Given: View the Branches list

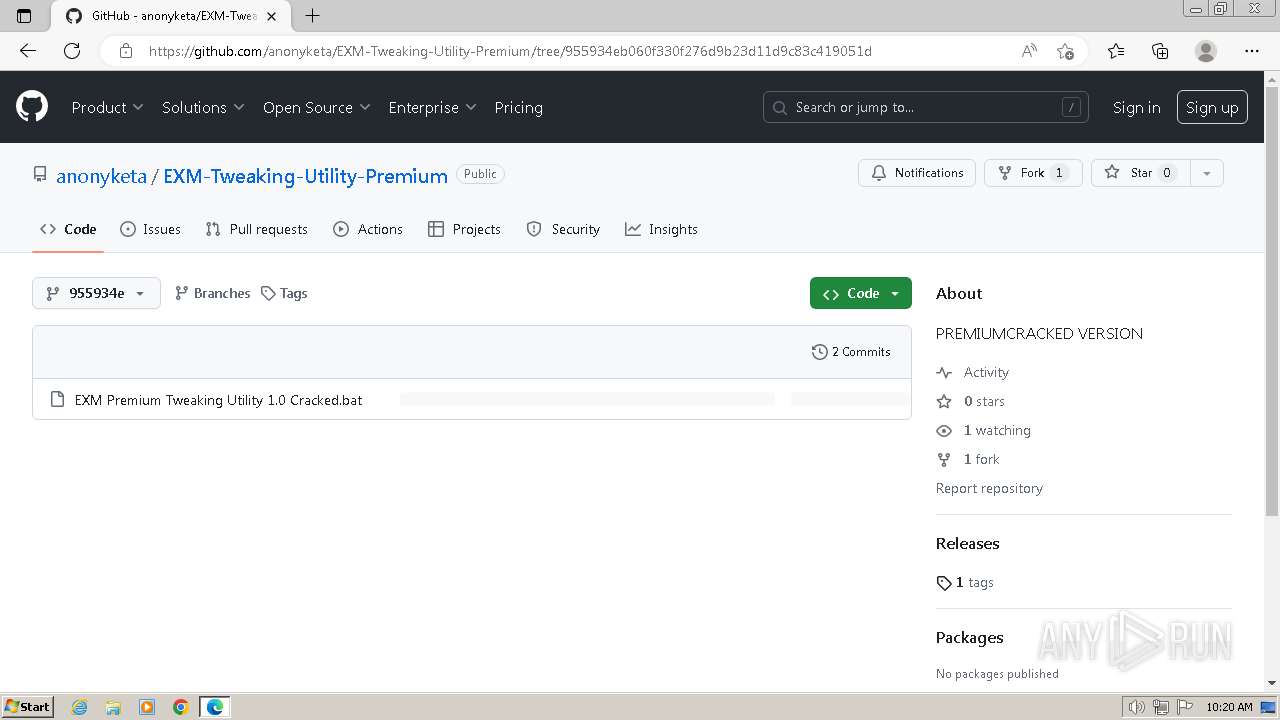Looking at the screenshot, I should click(212, 293).
